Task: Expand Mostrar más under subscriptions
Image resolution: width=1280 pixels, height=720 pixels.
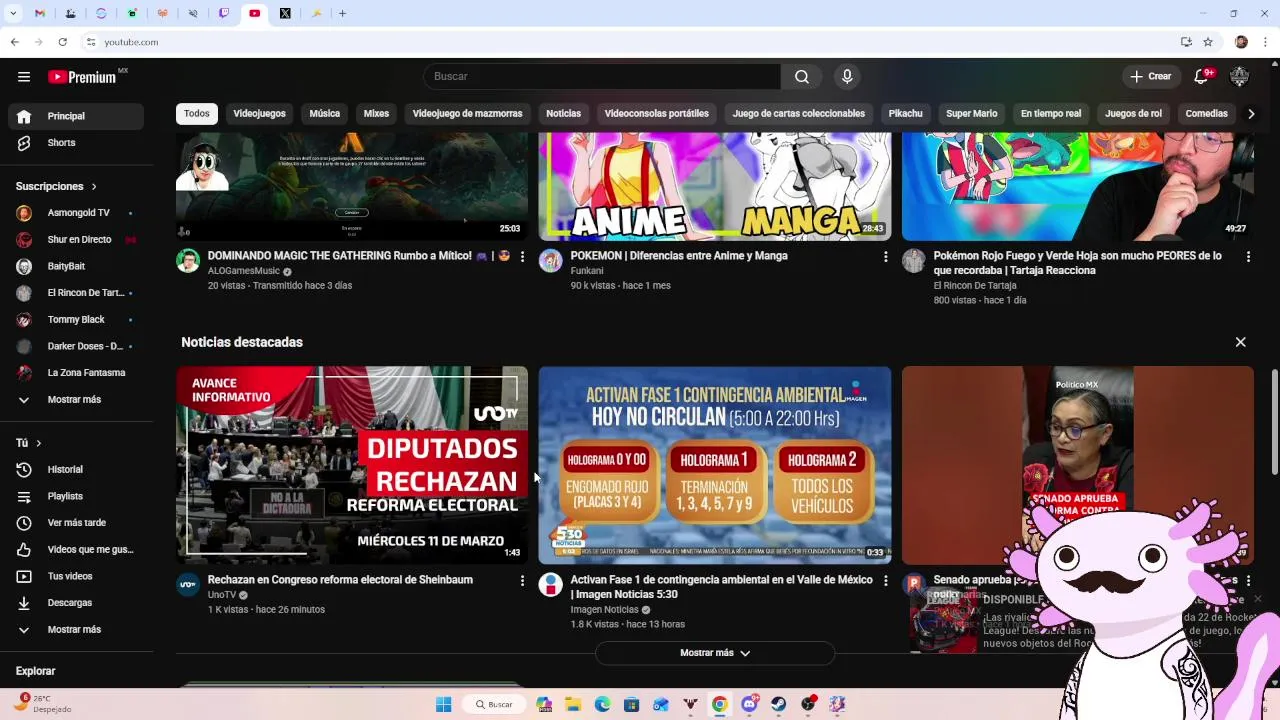Action: click(x=76, y=400)
